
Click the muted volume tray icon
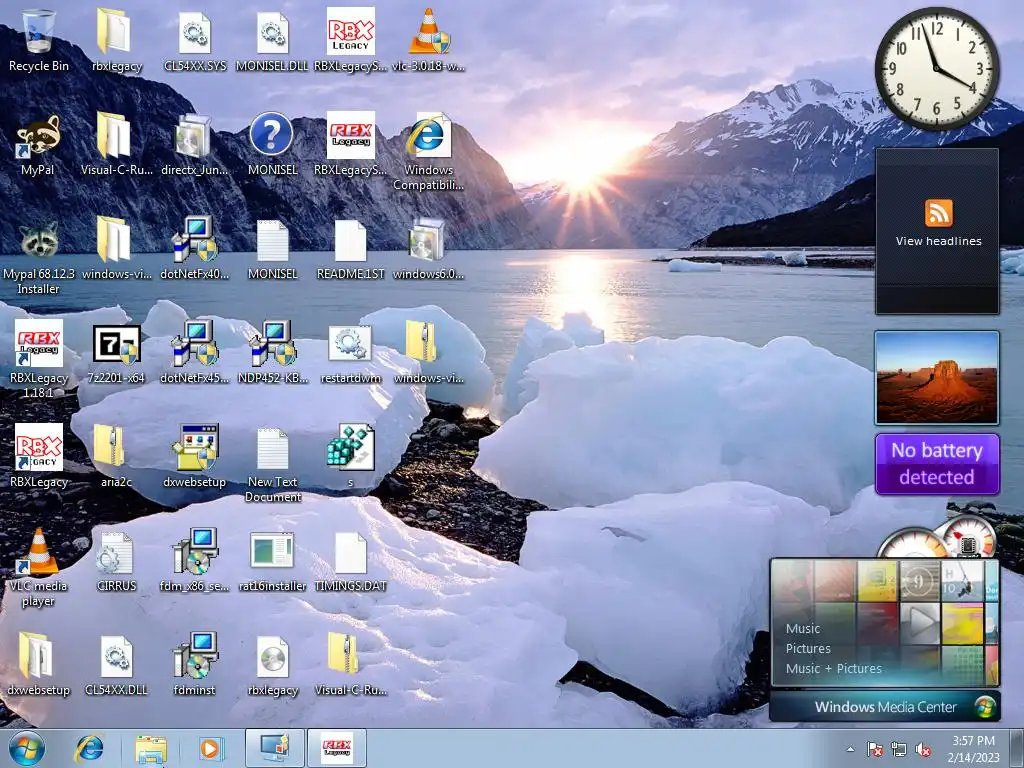(923, 749)
